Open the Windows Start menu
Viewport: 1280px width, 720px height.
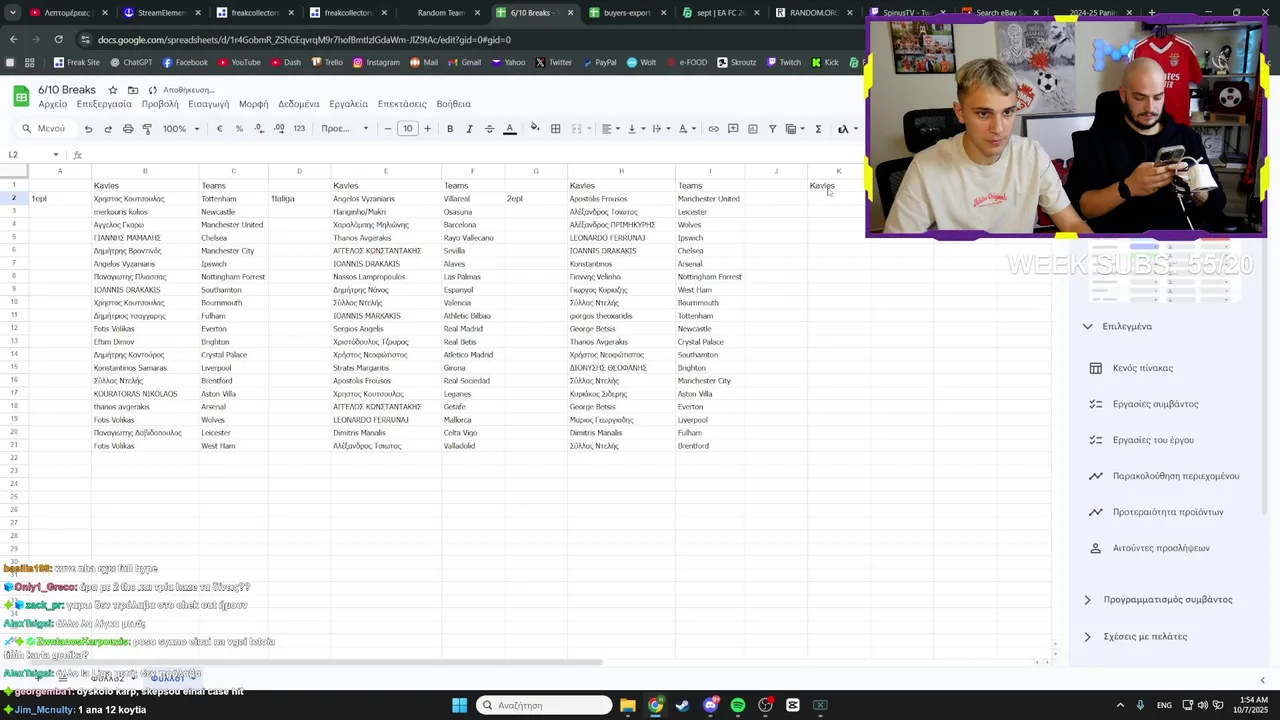pos(459,705)
